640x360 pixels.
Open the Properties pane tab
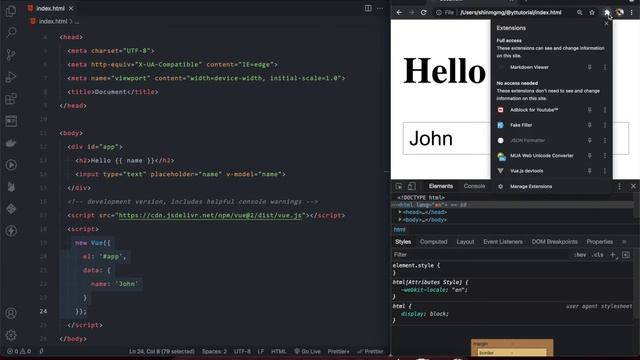[600, 242]
